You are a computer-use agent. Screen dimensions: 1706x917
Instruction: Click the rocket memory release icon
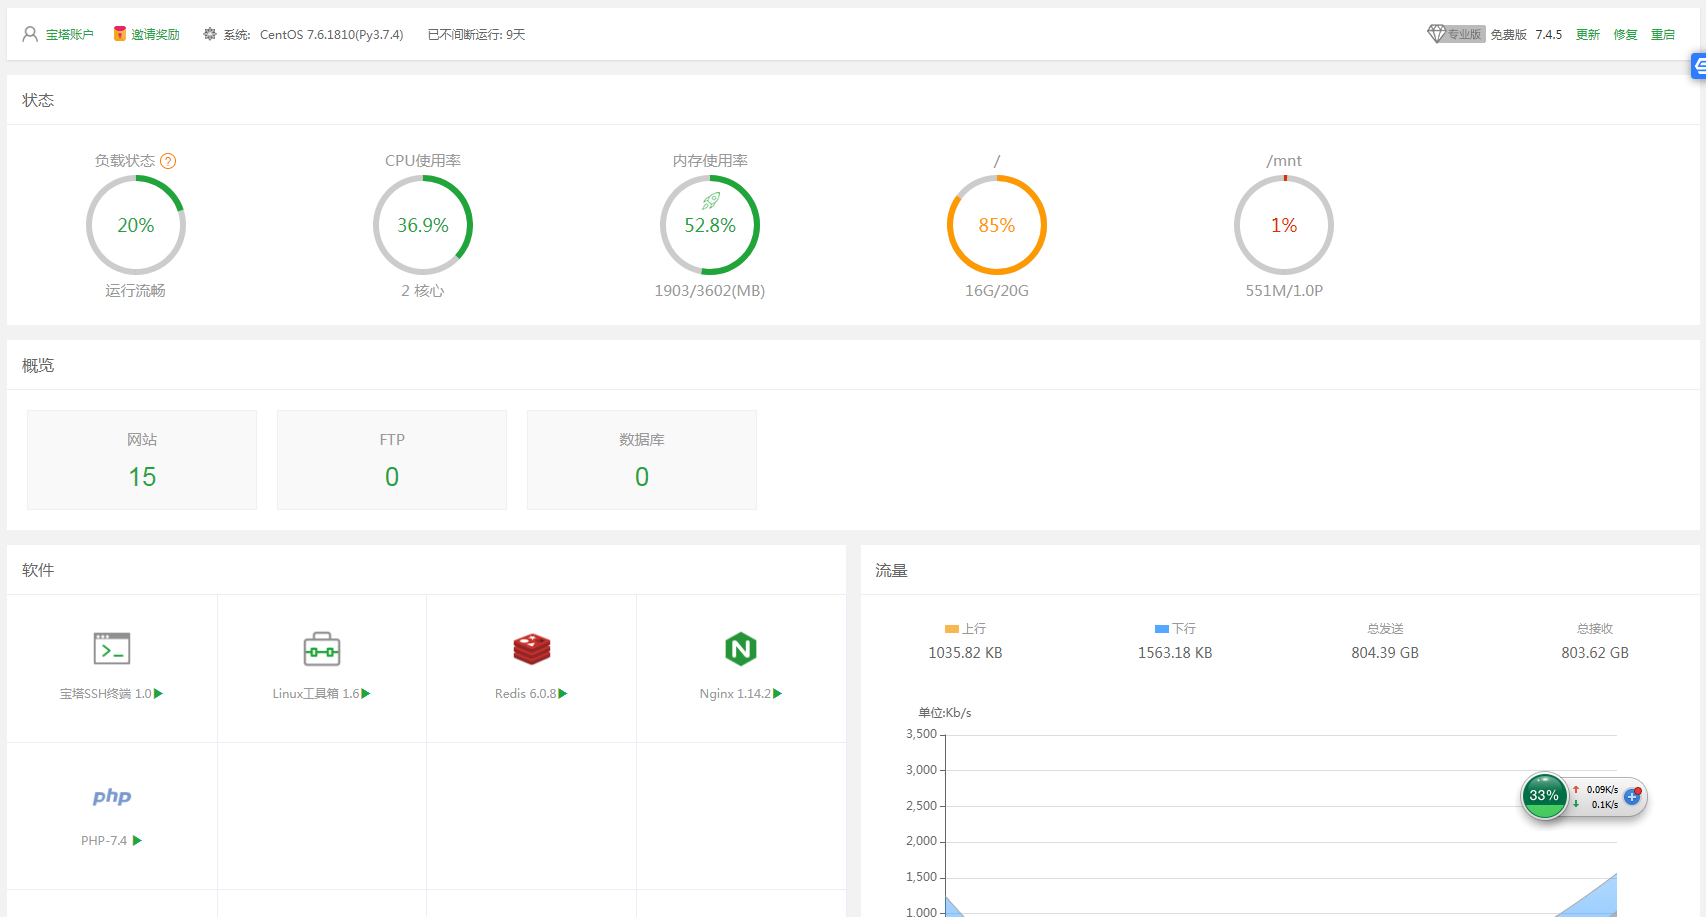click(710, 201)
